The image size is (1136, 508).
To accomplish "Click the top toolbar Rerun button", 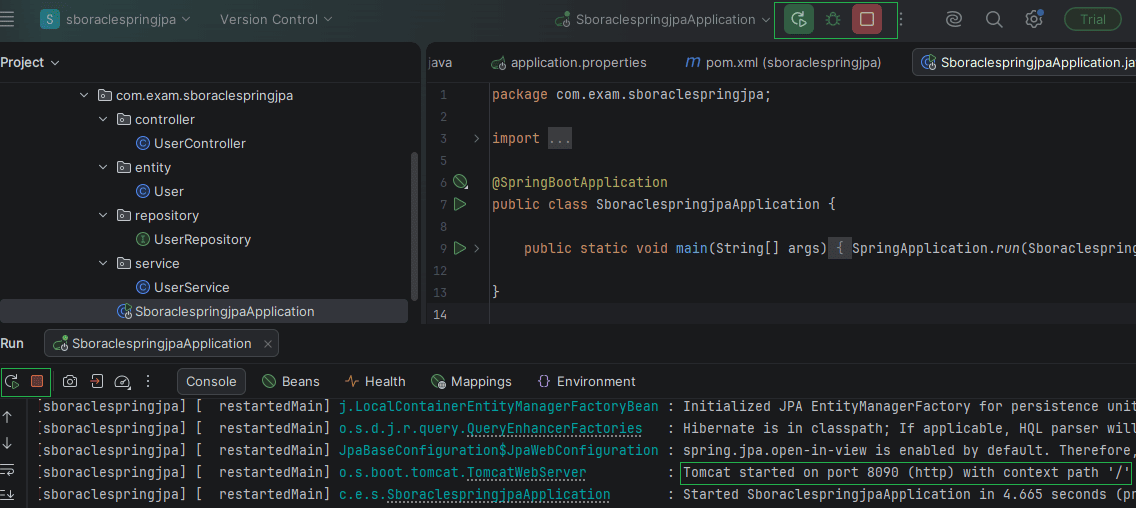I will click(798, 20).
